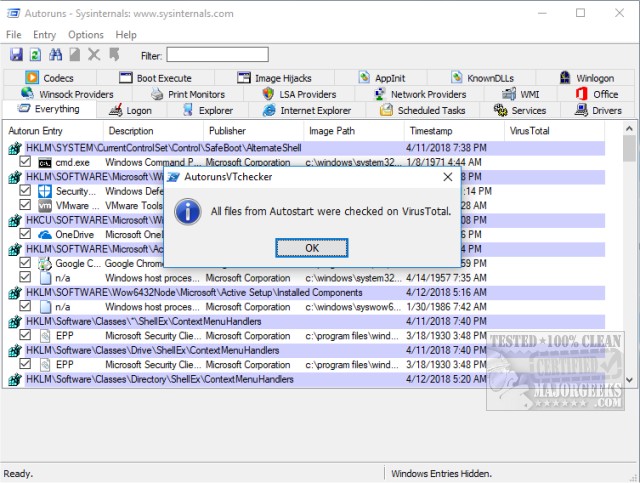Screen dimensions: 640x483
Task: Open the Help menu
Action: (126, 35)
